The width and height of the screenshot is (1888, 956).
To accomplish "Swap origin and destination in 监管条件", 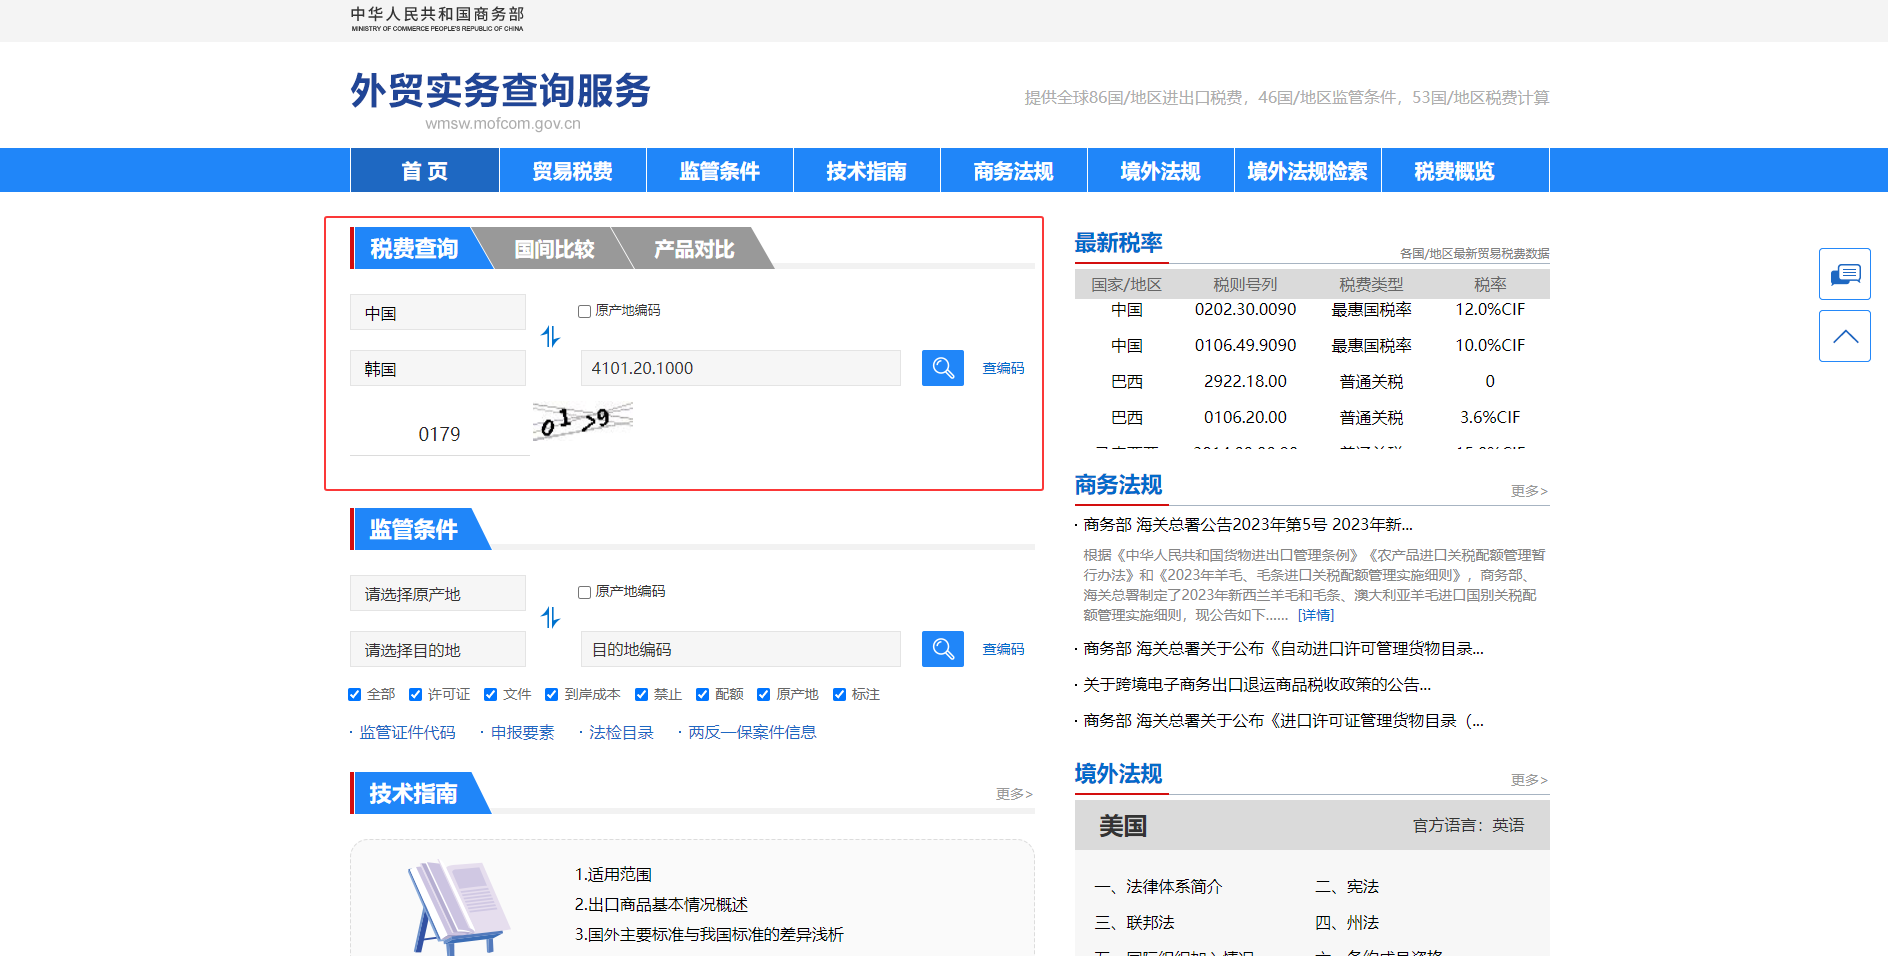I will (x=551, y=618).
